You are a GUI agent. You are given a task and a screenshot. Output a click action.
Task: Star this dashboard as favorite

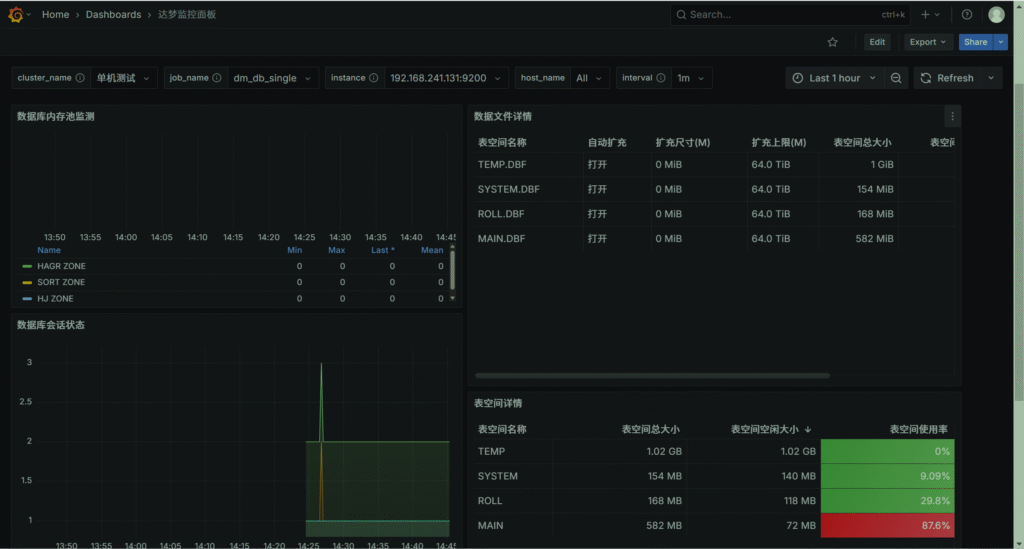pos(832,42)
